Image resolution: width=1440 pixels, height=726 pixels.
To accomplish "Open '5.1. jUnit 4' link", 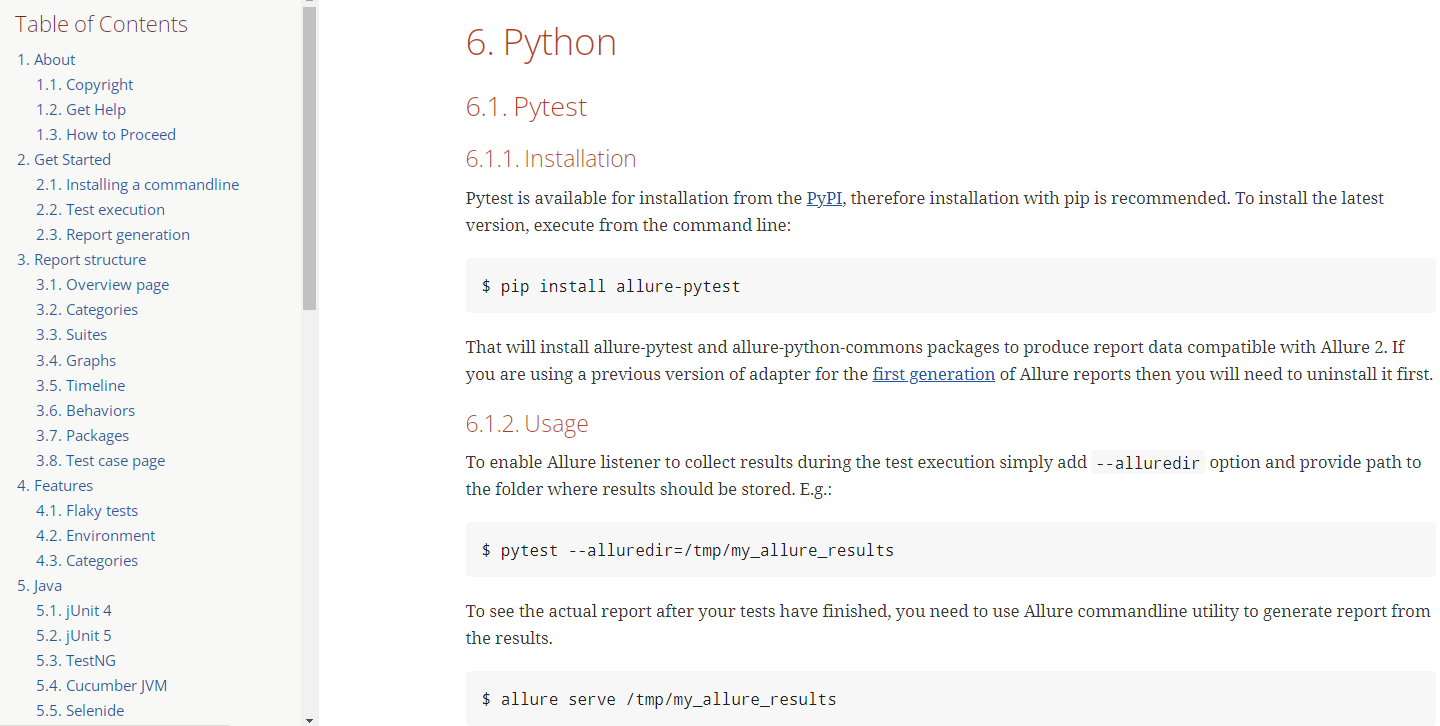I will point(74,610).
